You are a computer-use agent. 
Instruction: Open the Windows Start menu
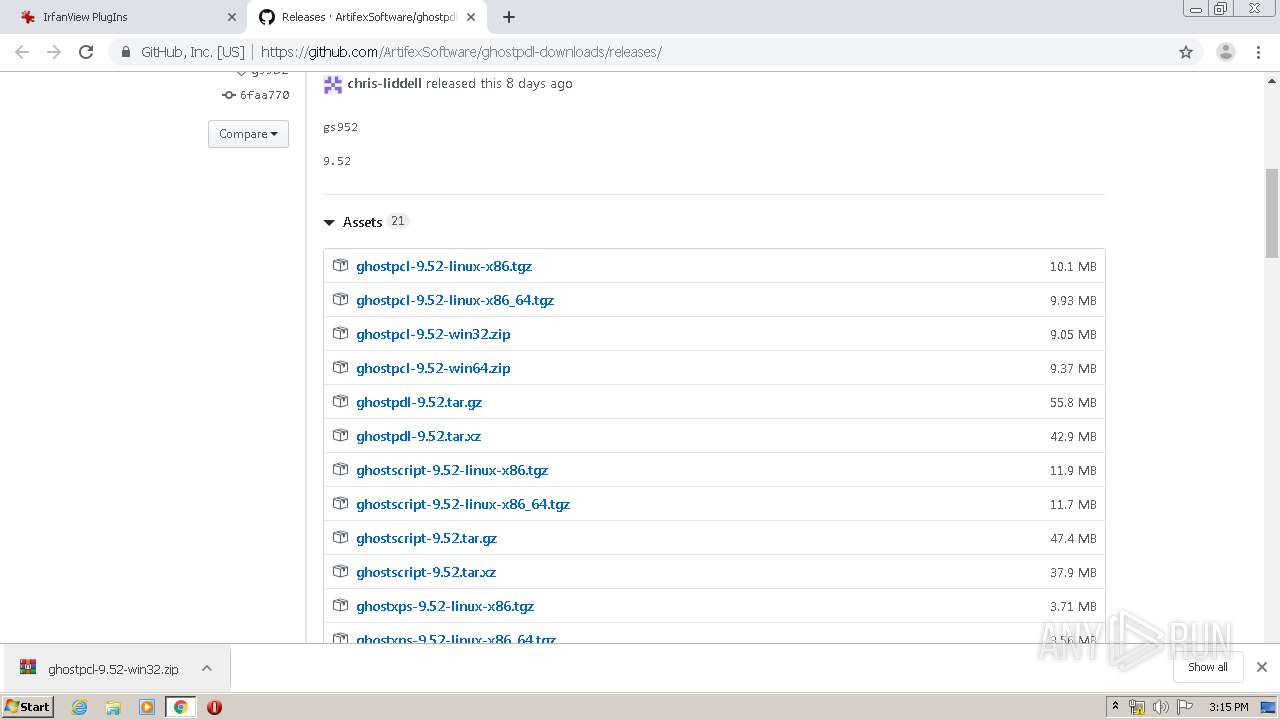coord(28,707)
